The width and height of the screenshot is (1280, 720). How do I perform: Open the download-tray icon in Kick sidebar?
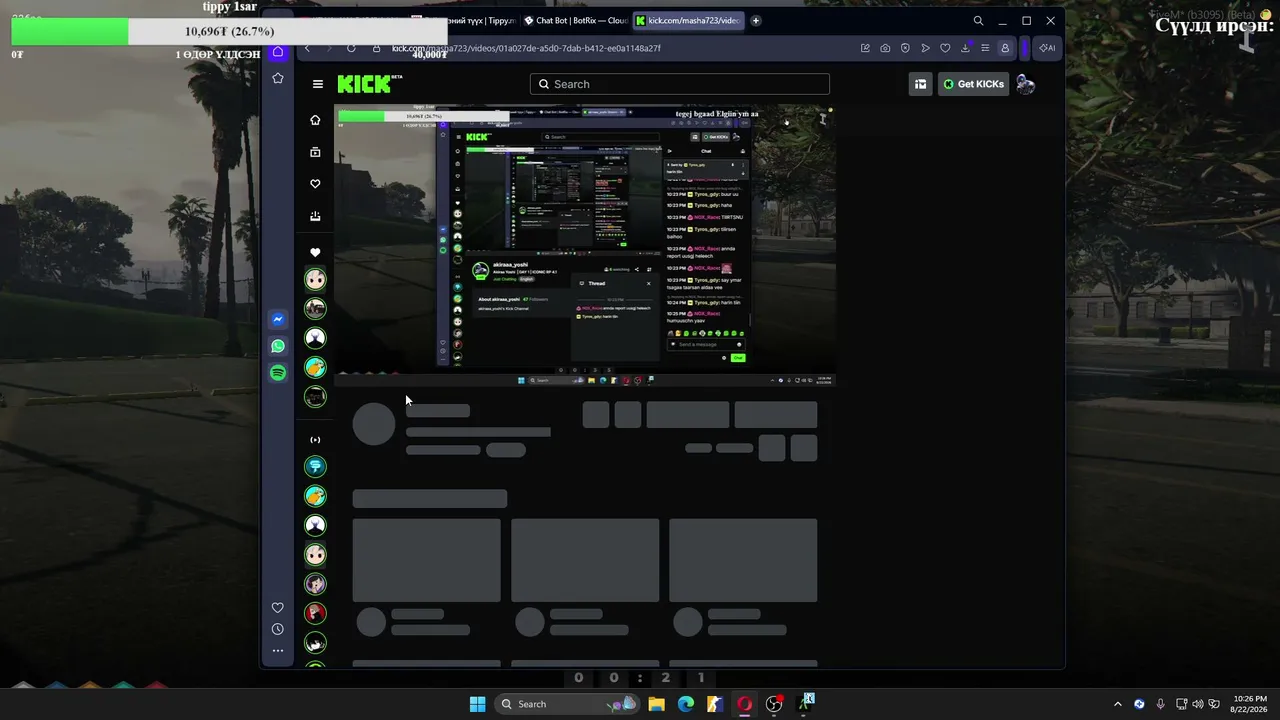(x=315, y=216)
